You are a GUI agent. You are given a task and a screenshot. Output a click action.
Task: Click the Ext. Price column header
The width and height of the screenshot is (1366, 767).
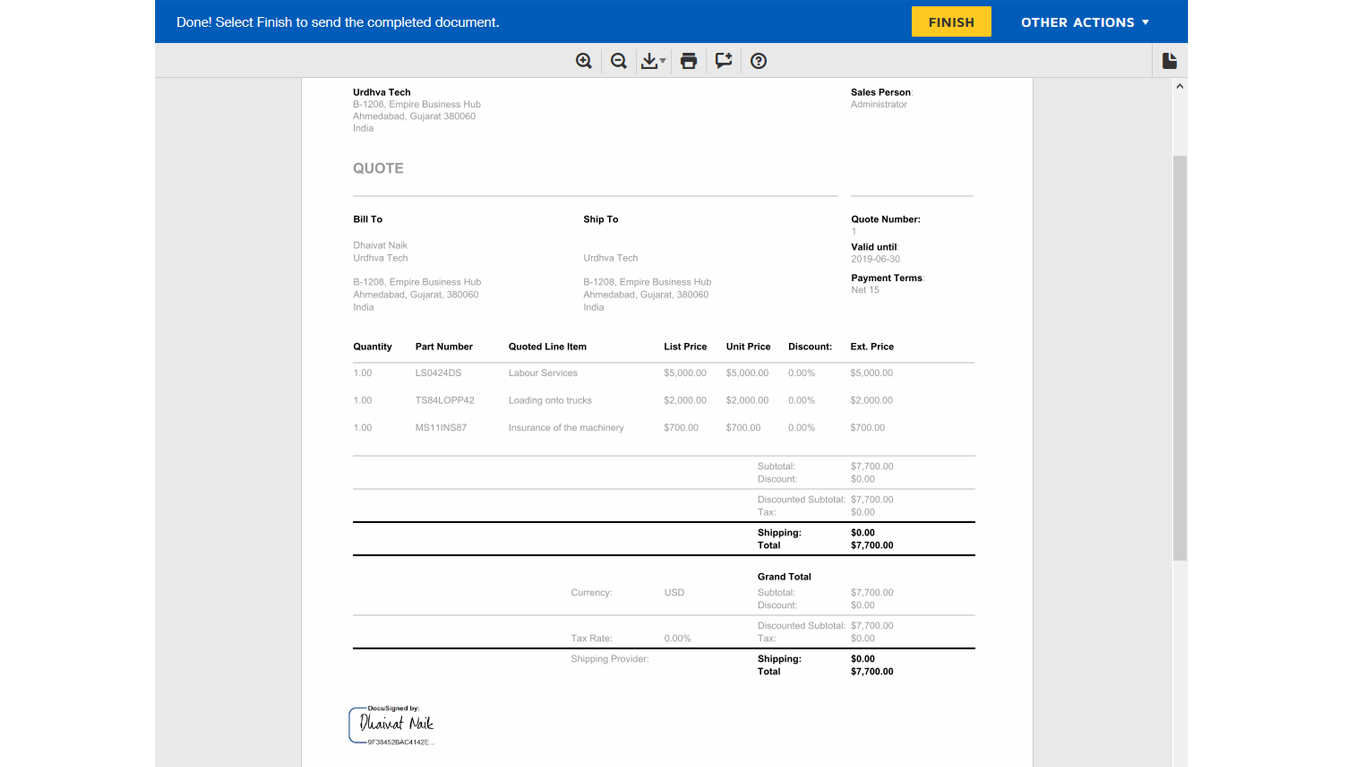tap(872, 347)
